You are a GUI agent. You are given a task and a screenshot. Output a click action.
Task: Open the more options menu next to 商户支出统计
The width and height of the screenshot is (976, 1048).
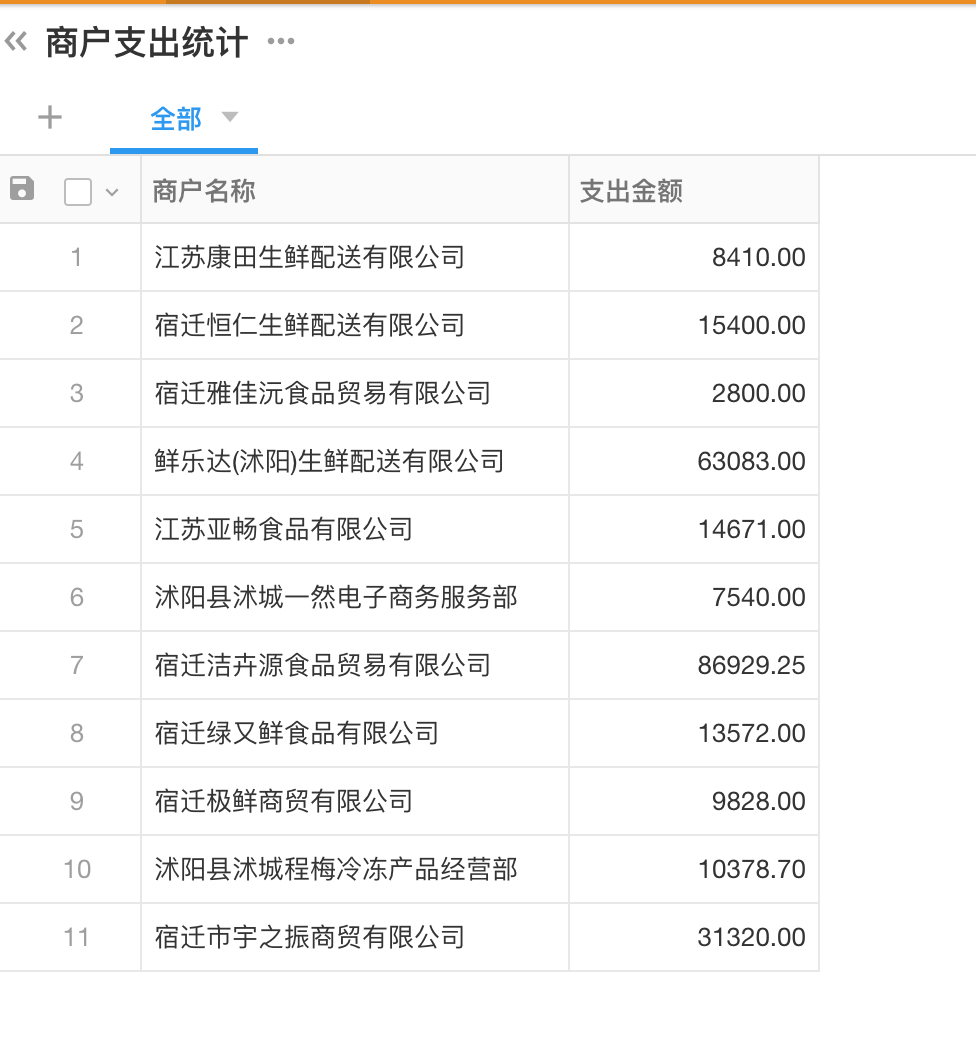[281, 42]
